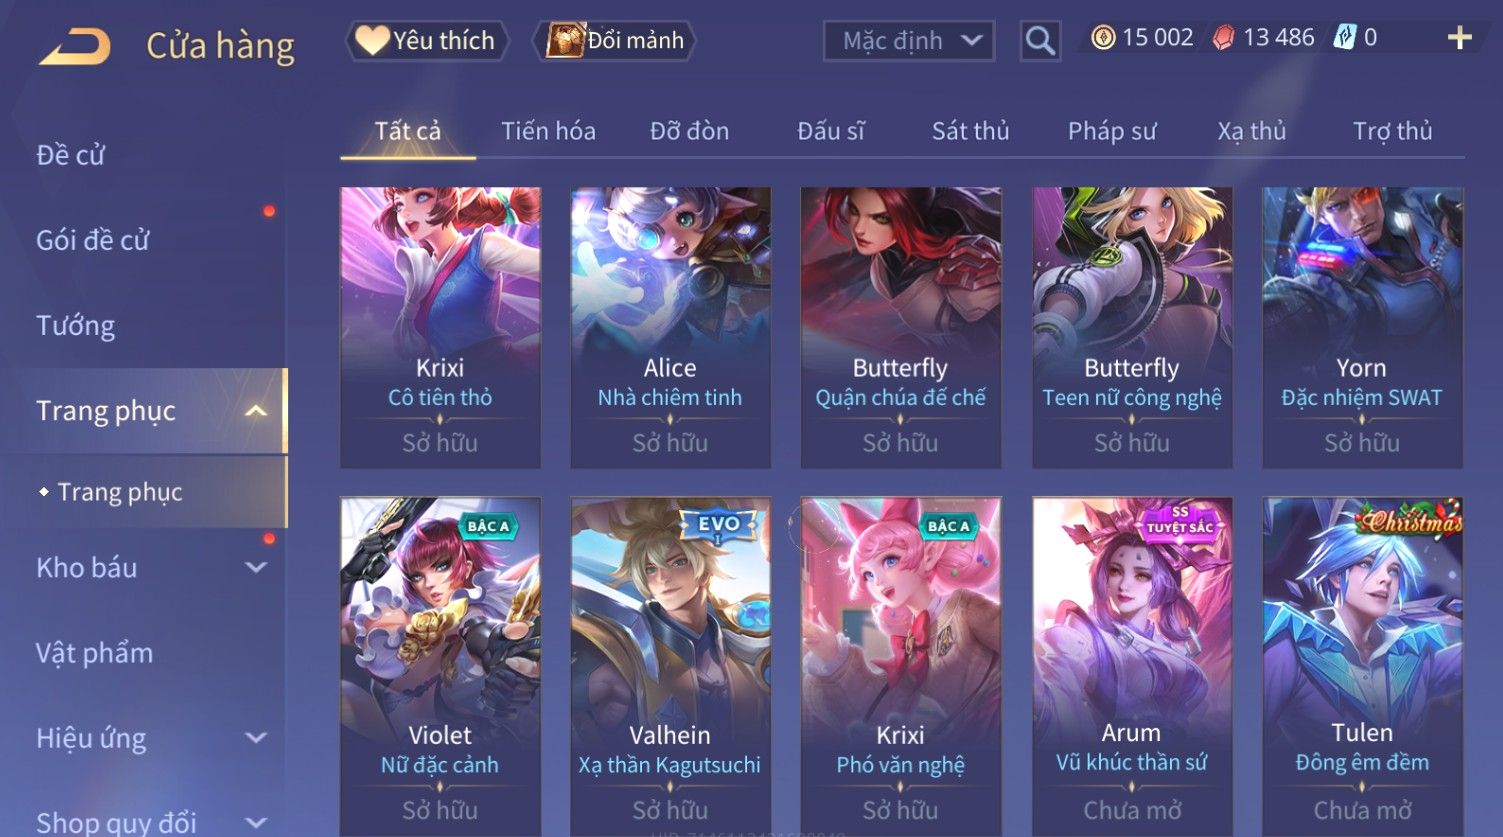Open Arum Vũ khúc thần sứ skin

pos(1132,666)
